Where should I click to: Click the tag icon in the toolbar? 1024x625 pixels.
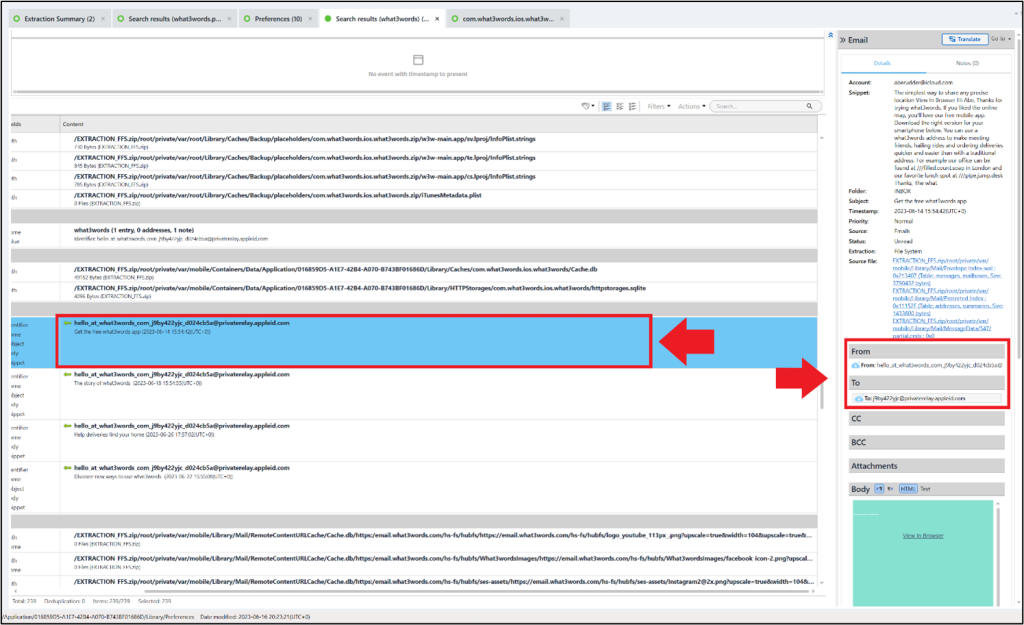[x=585, y=104]
